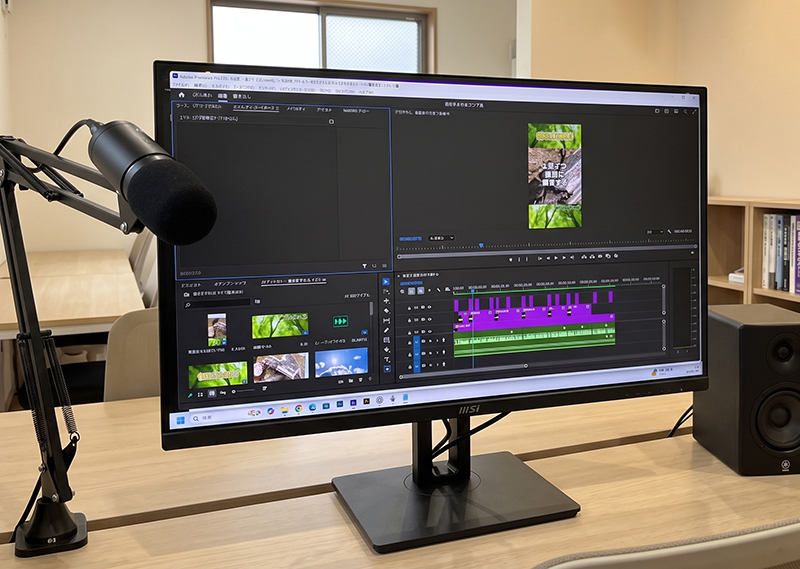Select the green arrows motion template thumbnail
Viewport: 800px width, 569px height.
[340, 321]
